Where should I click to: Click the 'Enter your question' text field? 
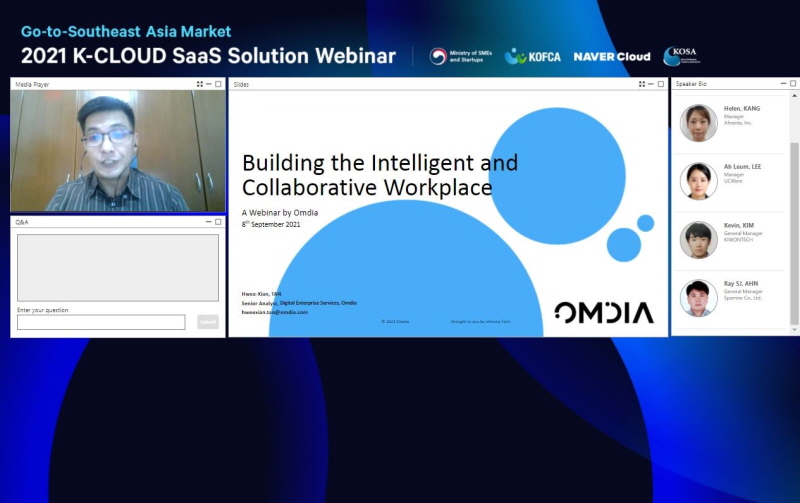[101, 322]
